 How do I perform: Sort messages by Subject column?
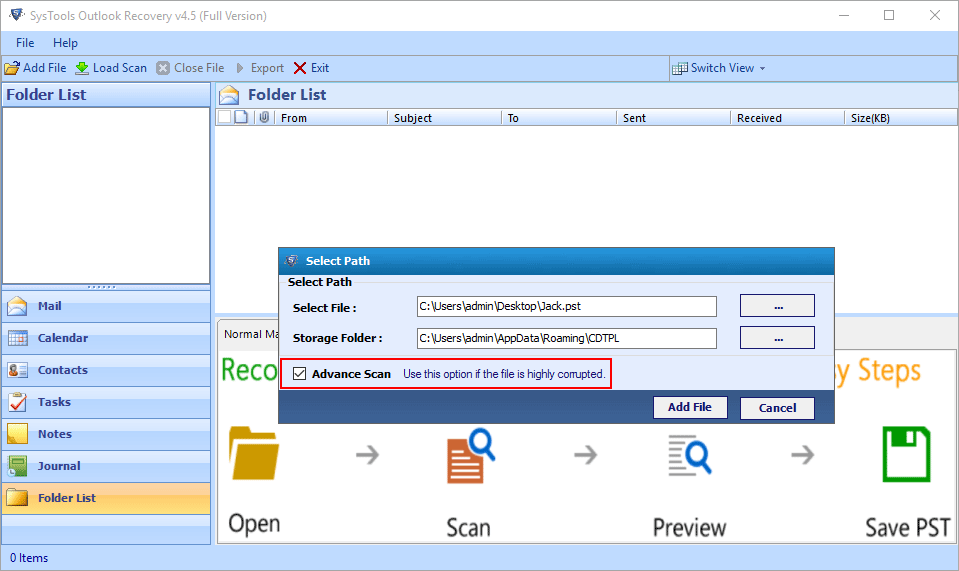(x=413, y=118)
